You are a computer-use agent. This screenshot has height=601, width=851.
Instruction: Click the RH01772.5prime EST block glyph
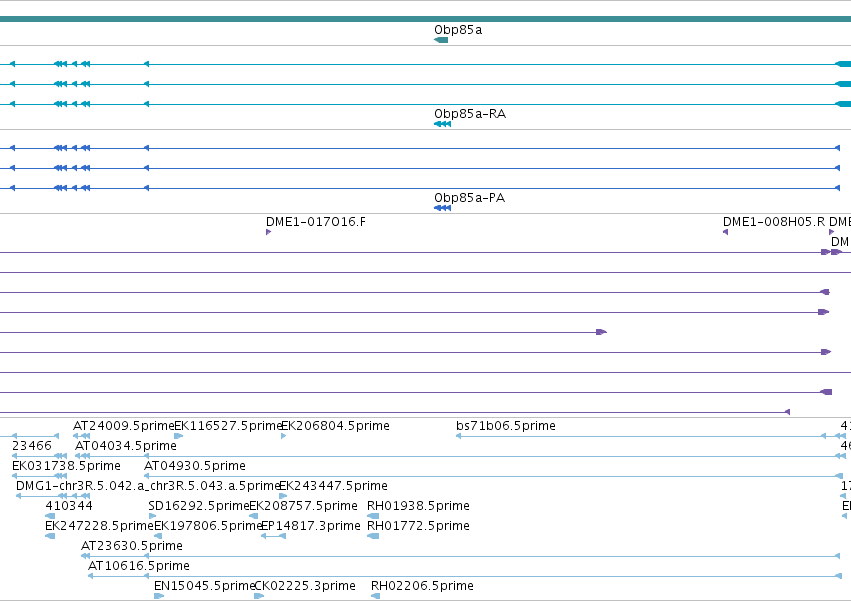coord(373,536)
